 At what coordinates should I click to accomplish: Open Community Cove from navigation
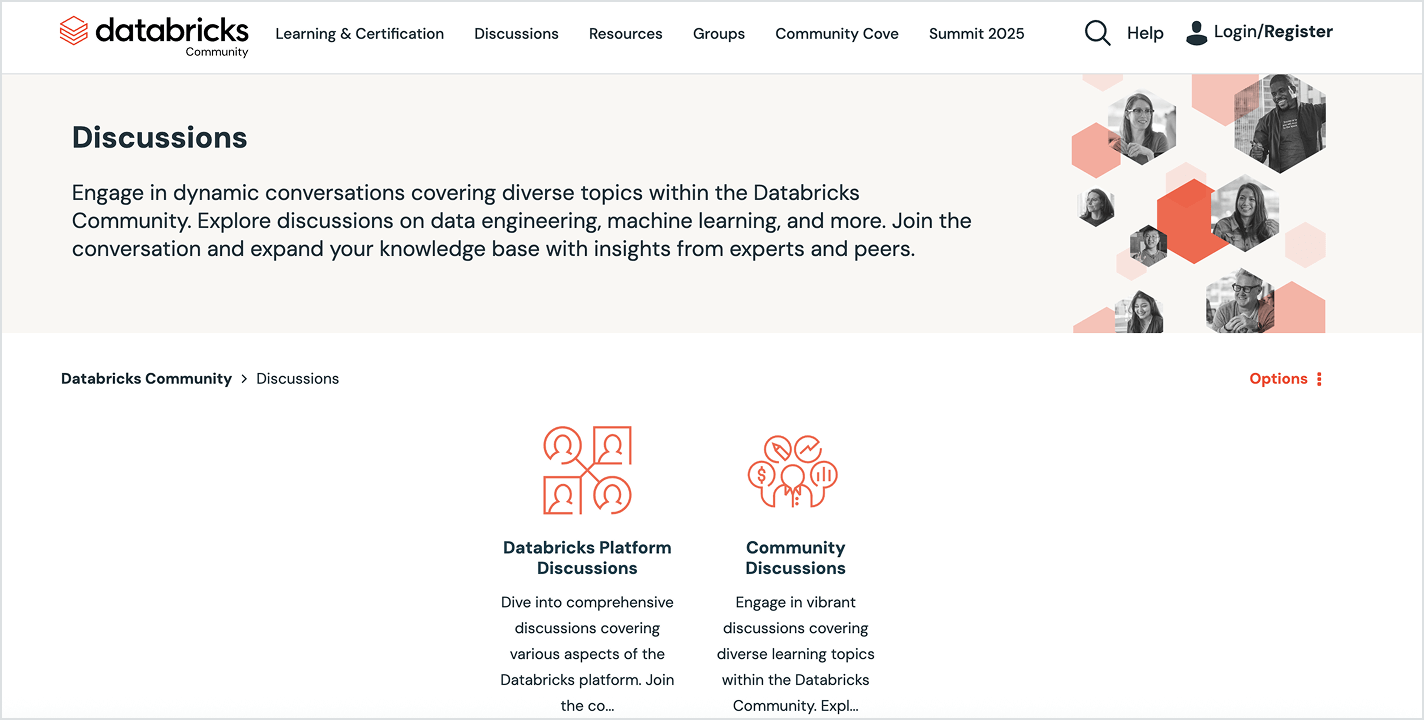pos(836,34)
